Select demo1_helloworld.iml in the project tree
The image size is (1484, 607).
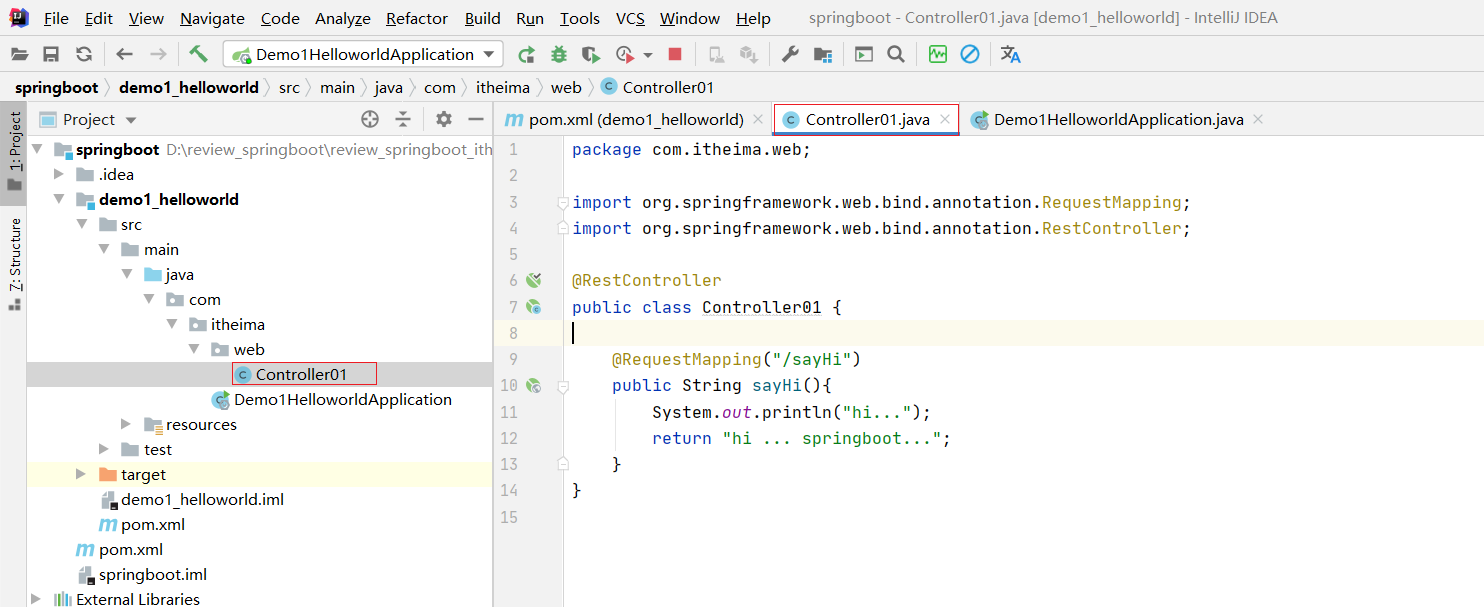click(x=202, y=499)
